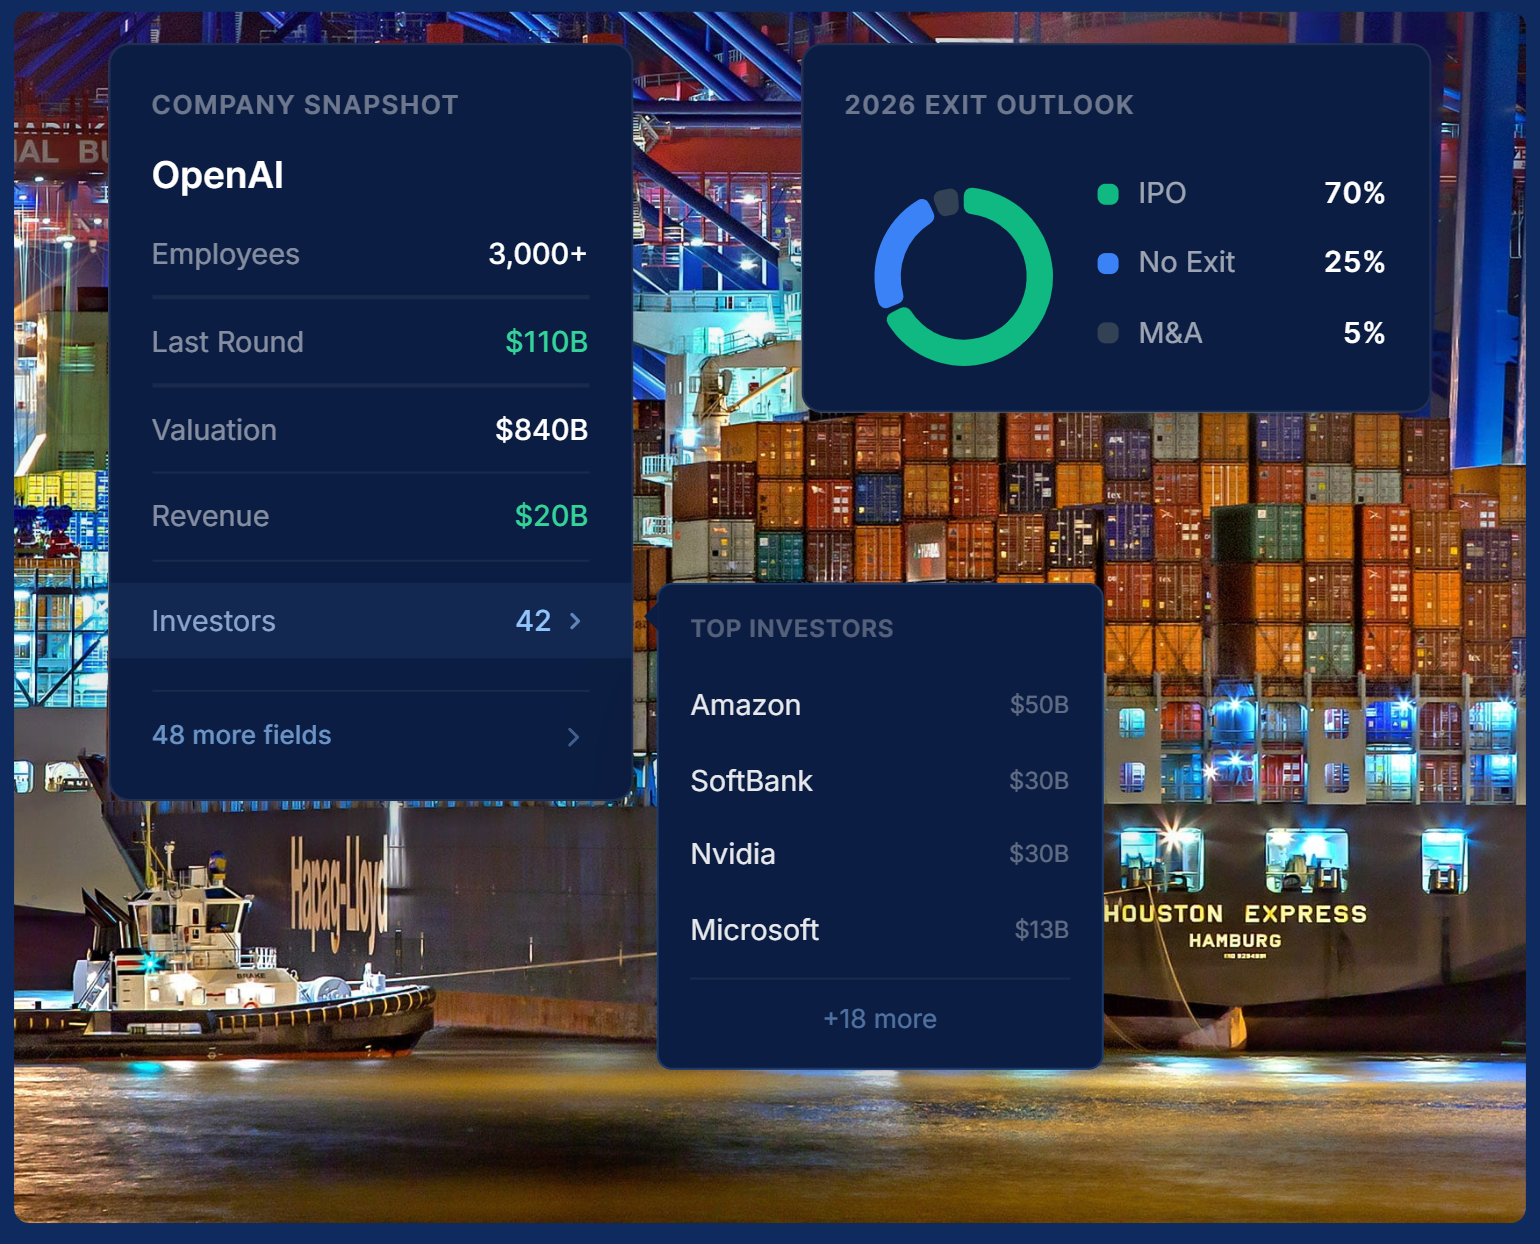
Task: Click the Valuation field label
Action: click(214, 430)
